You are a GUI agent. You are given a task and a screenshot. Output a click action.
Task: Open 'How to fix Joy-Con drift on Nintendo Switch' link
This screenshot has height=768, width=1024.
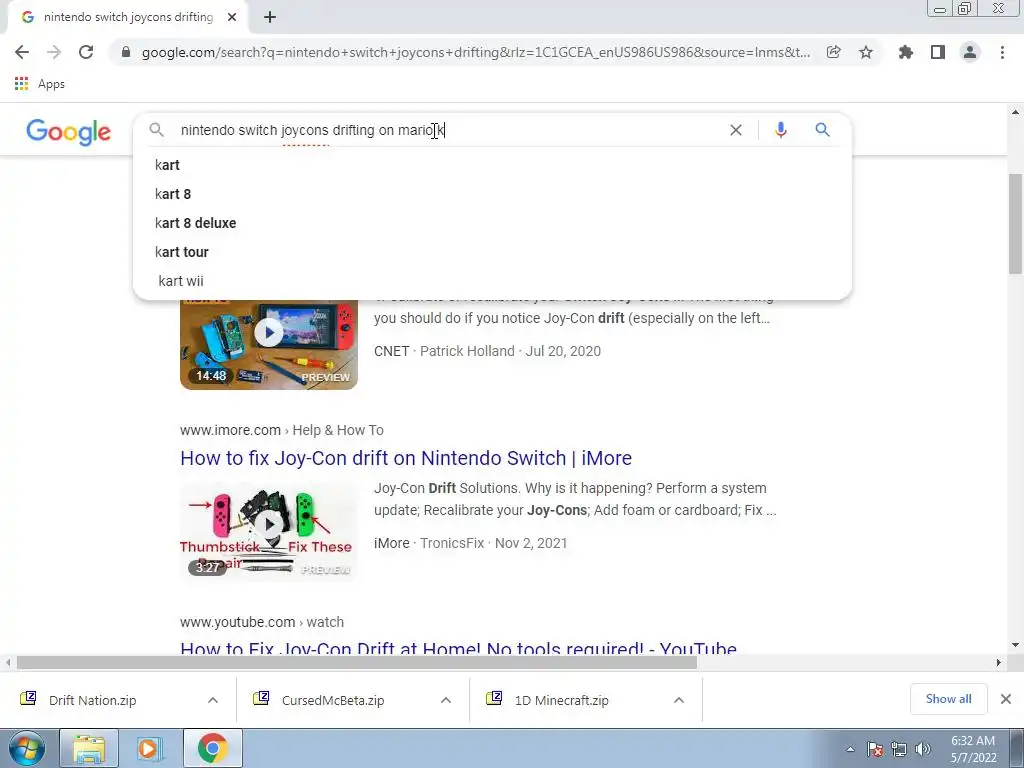point(406,458)
